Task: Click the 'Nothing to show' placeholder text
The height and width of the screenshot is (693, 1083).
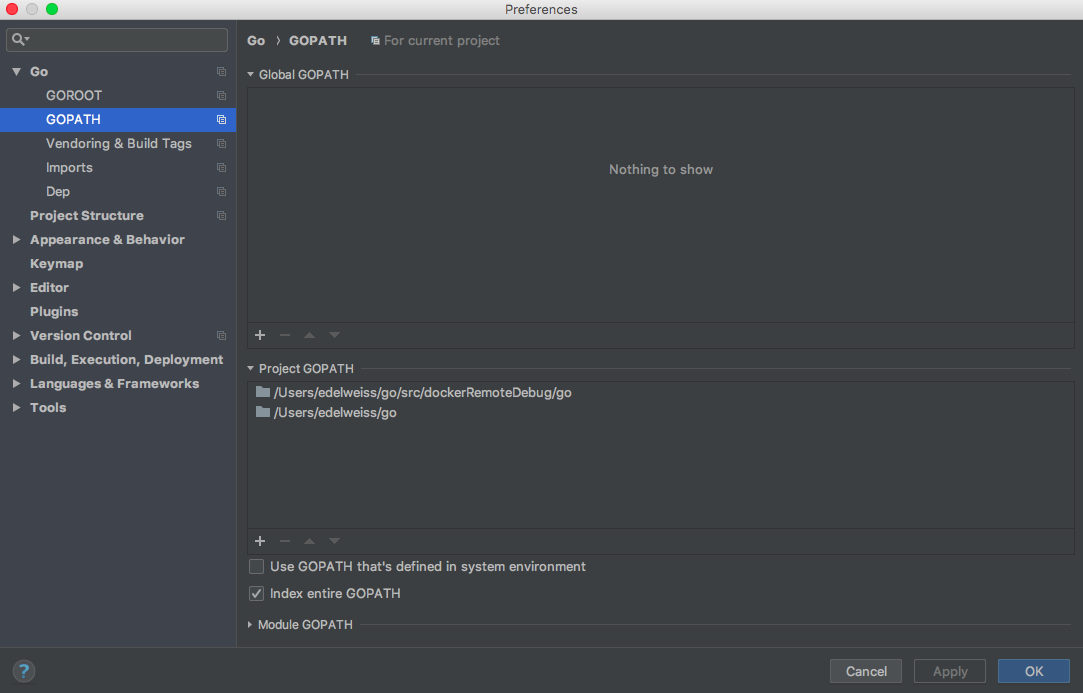Action: click(x=661, y=169)
